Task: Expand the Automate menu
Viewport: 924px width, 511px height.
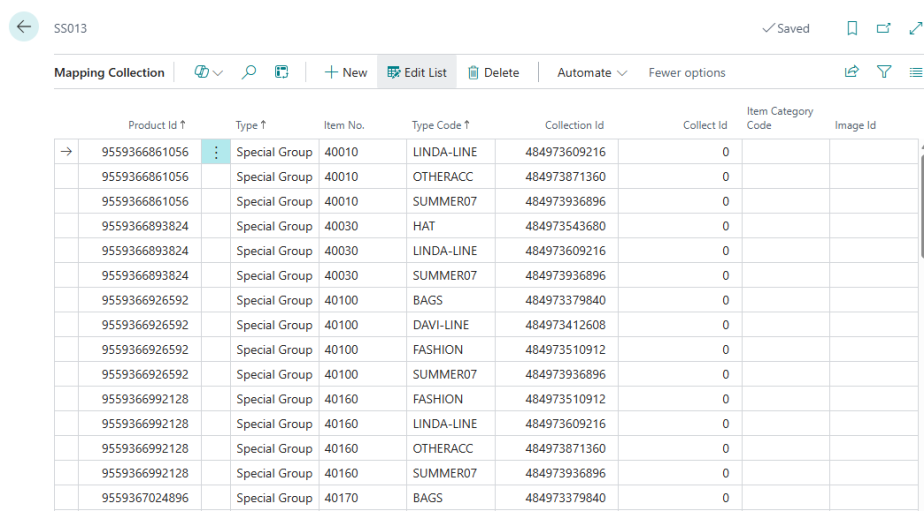Action: (592, 72)
